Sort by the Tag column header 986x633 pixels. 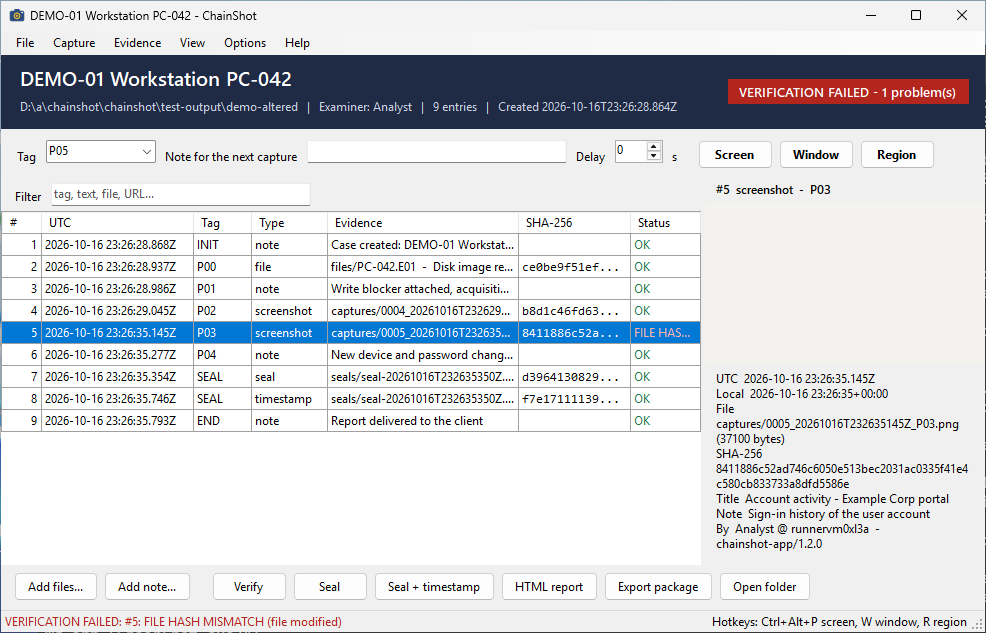click(223, 223)
